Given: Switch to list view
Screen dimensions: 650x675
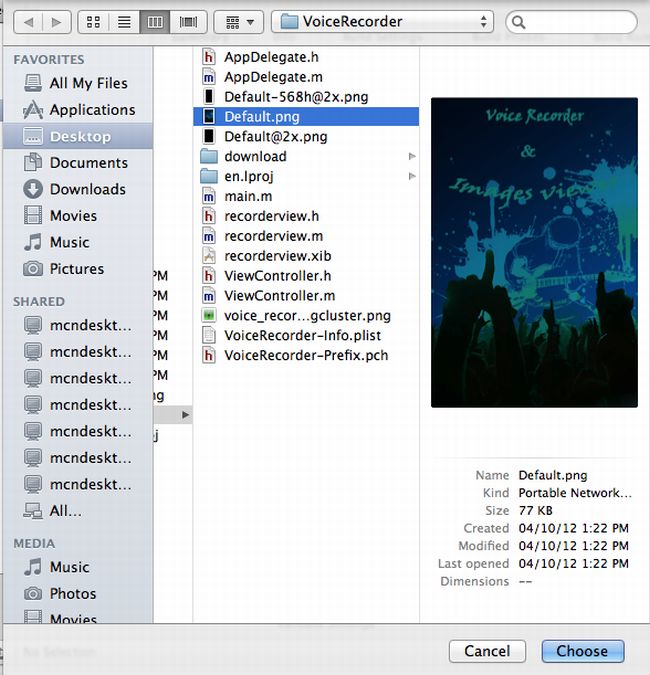Looking at the screenshot, I should click(x=124, y=22).
